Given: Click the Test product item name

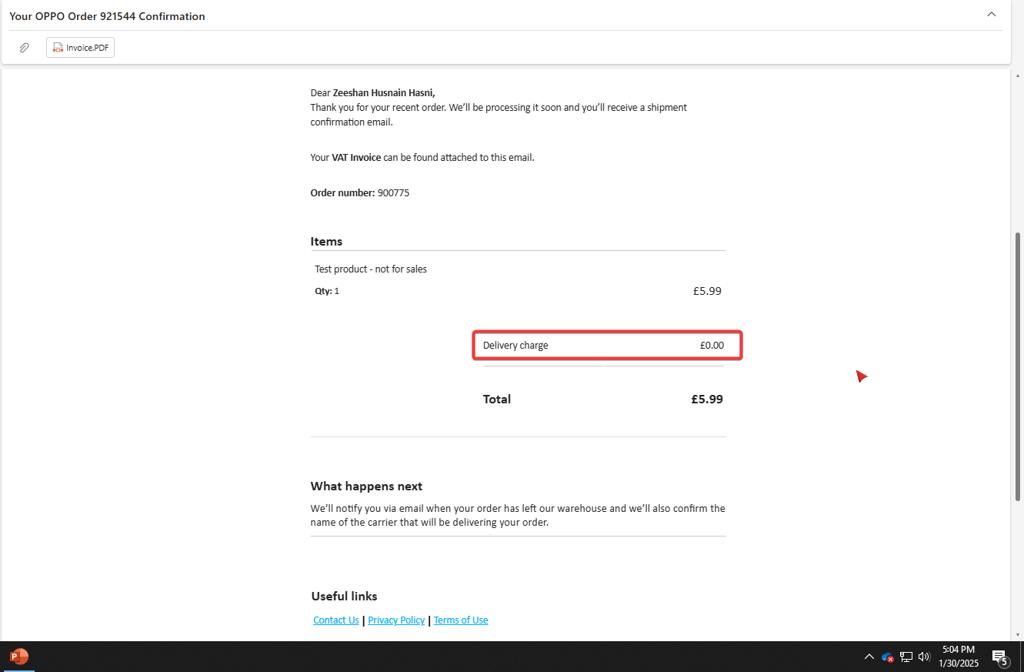Looking at the screenshot, I should tap(371, 269).
